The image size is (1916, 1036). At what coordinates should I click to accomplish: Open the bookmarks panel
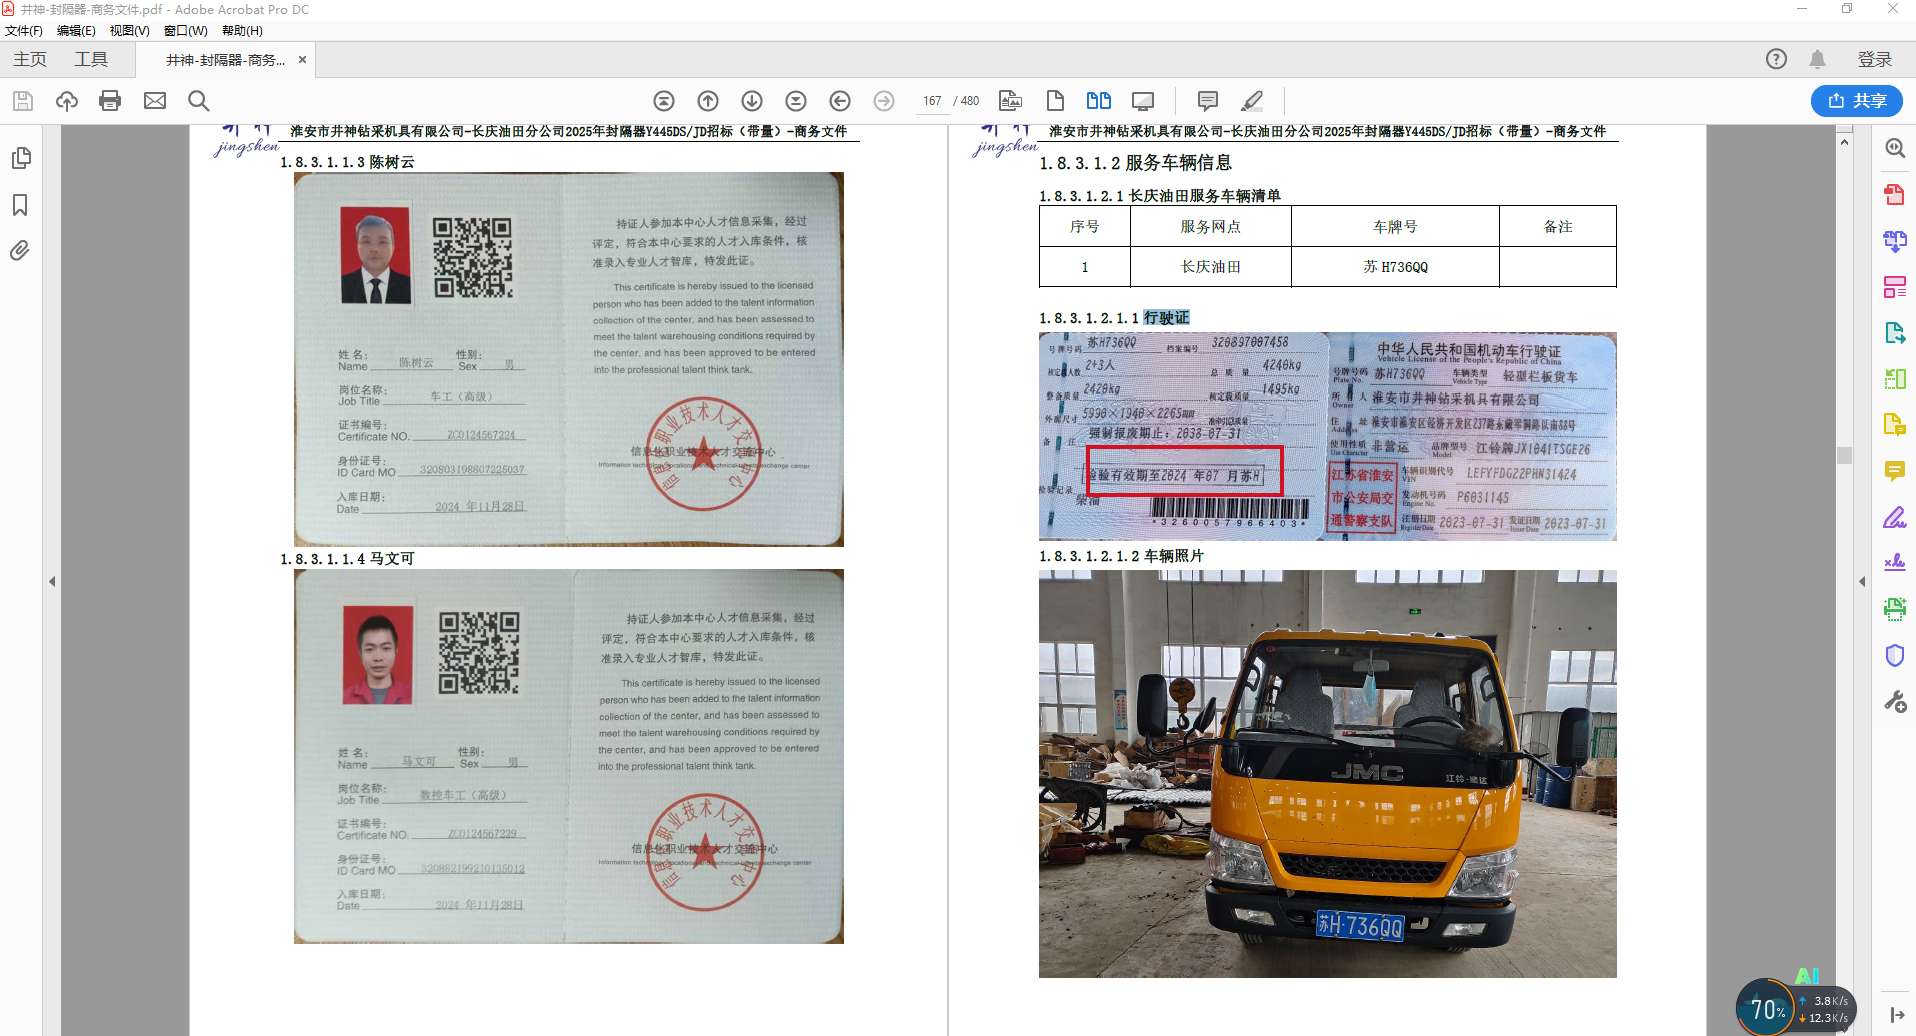tap(20, 205)
